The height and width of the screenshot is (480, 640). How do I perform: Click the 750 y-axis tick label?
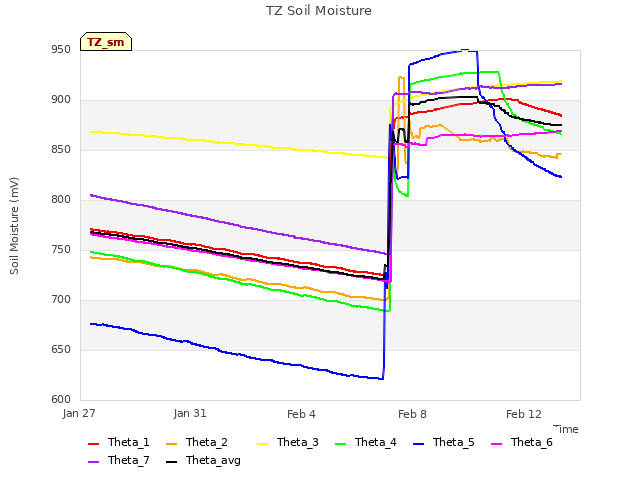click(61, 250)
